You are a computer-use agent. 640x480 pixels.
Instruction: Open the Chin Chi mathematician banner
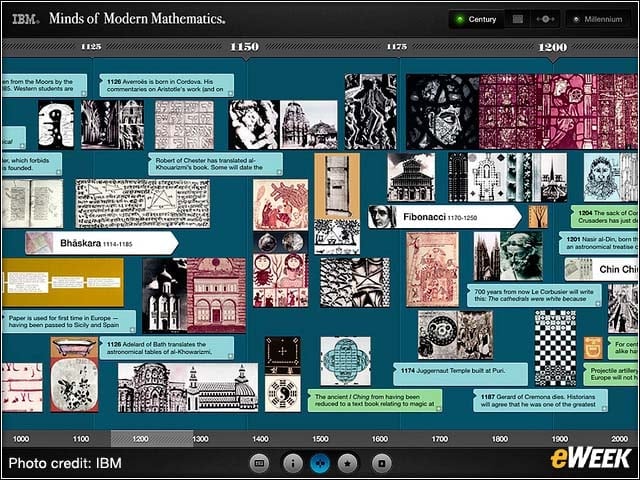[602, 269]
